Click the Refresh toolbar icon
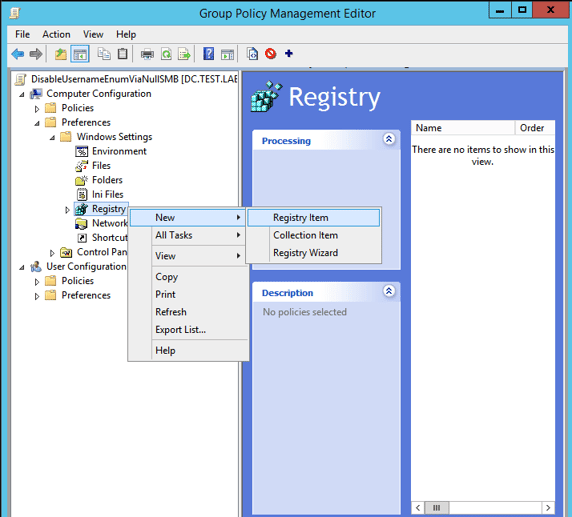572x517 pixels. pos(166,54)
